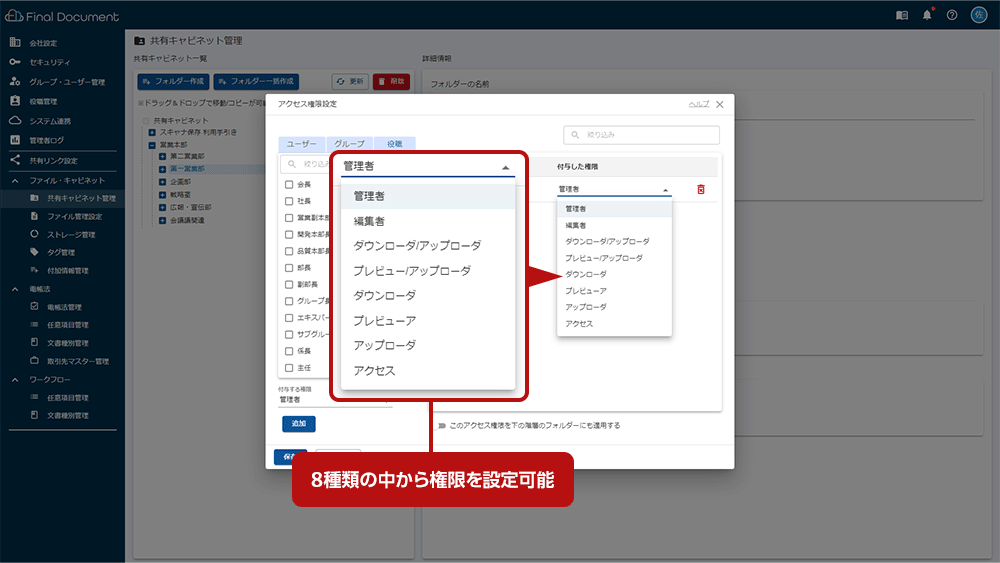Open システム連携 cloud icon in sidebar

click(x=15, y=121)
